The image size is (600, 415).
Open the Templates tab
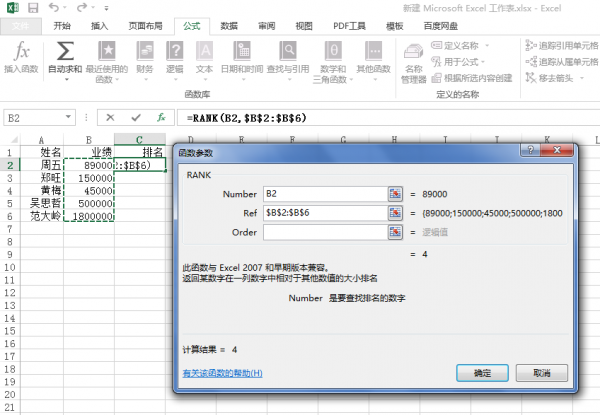(395, 26)
